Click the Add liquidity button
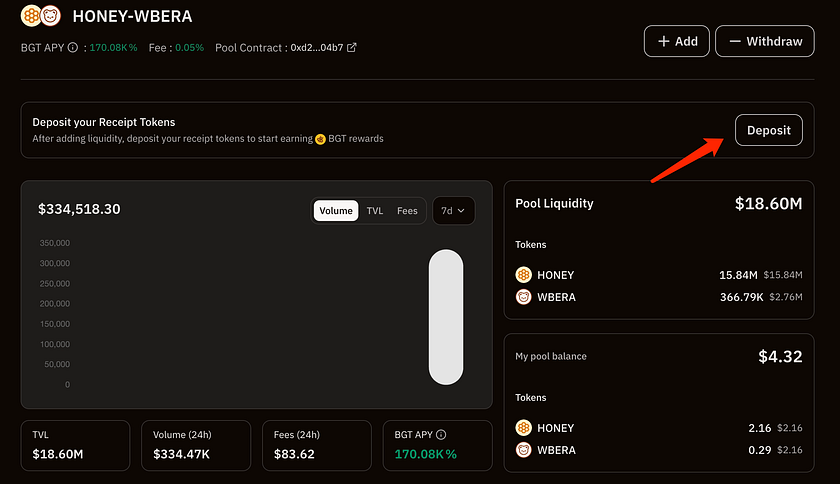840x484 pixels. (x=677, y=41)
